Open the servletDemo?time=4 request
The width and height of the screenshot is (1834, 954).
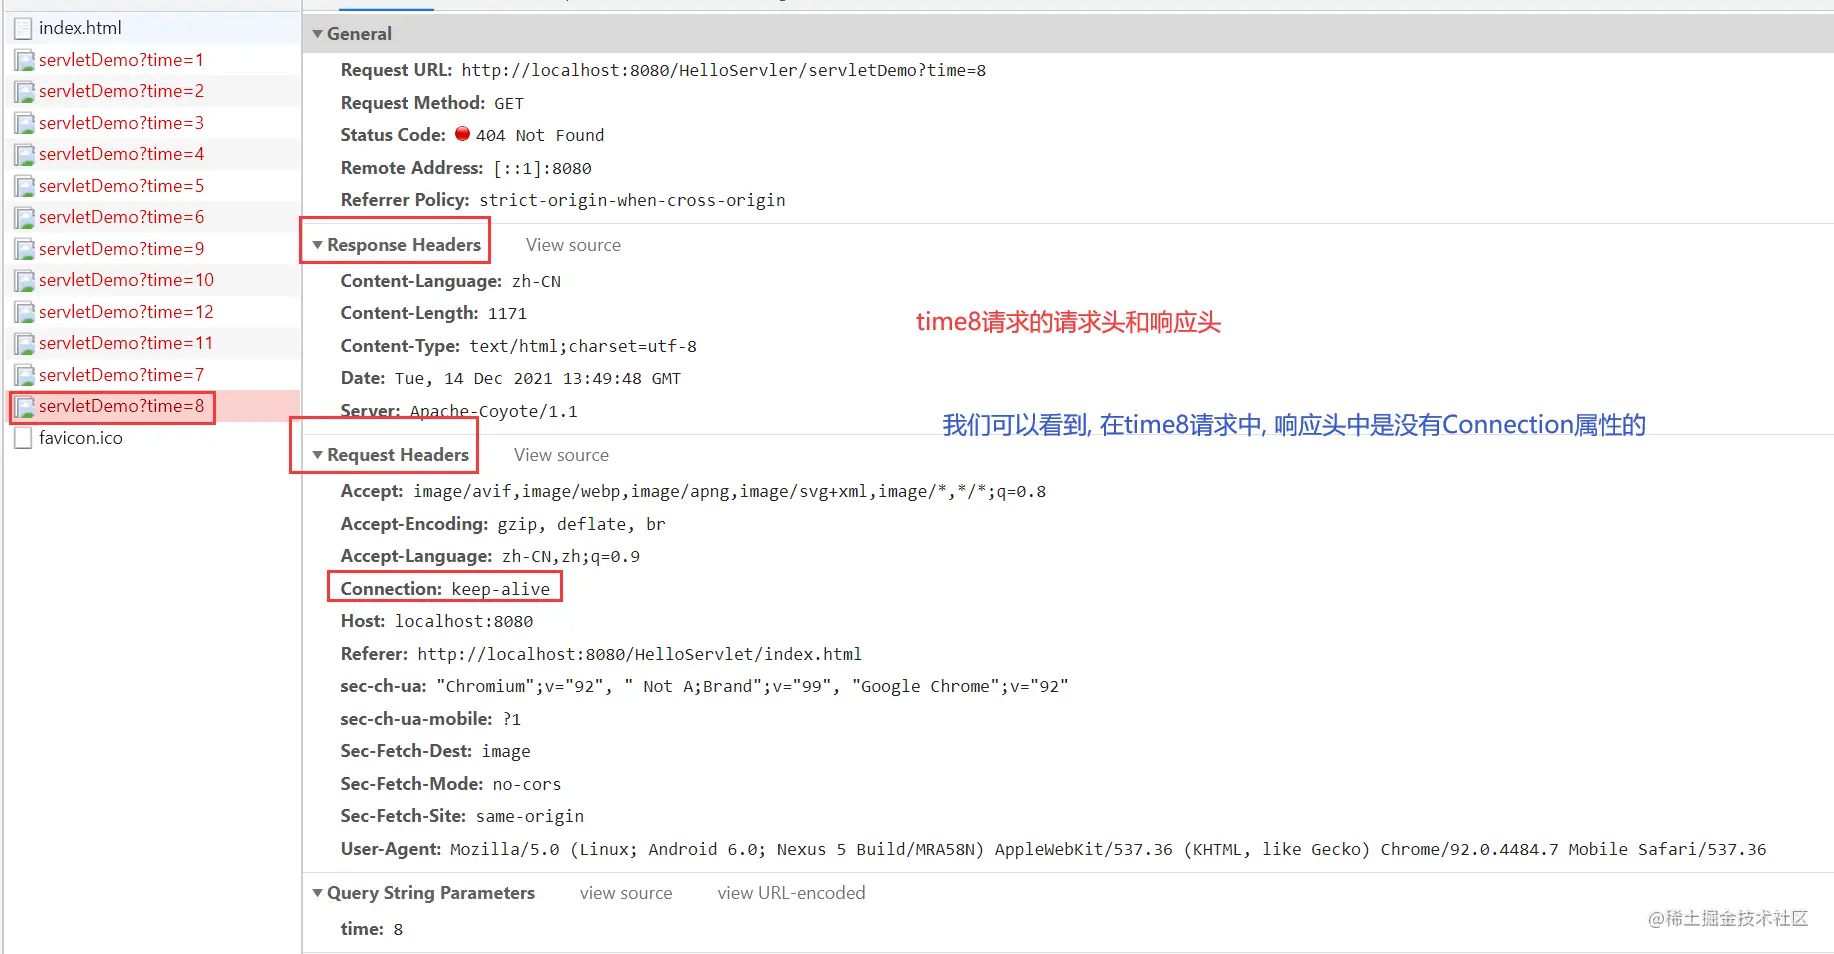click(x=121, y=154)
